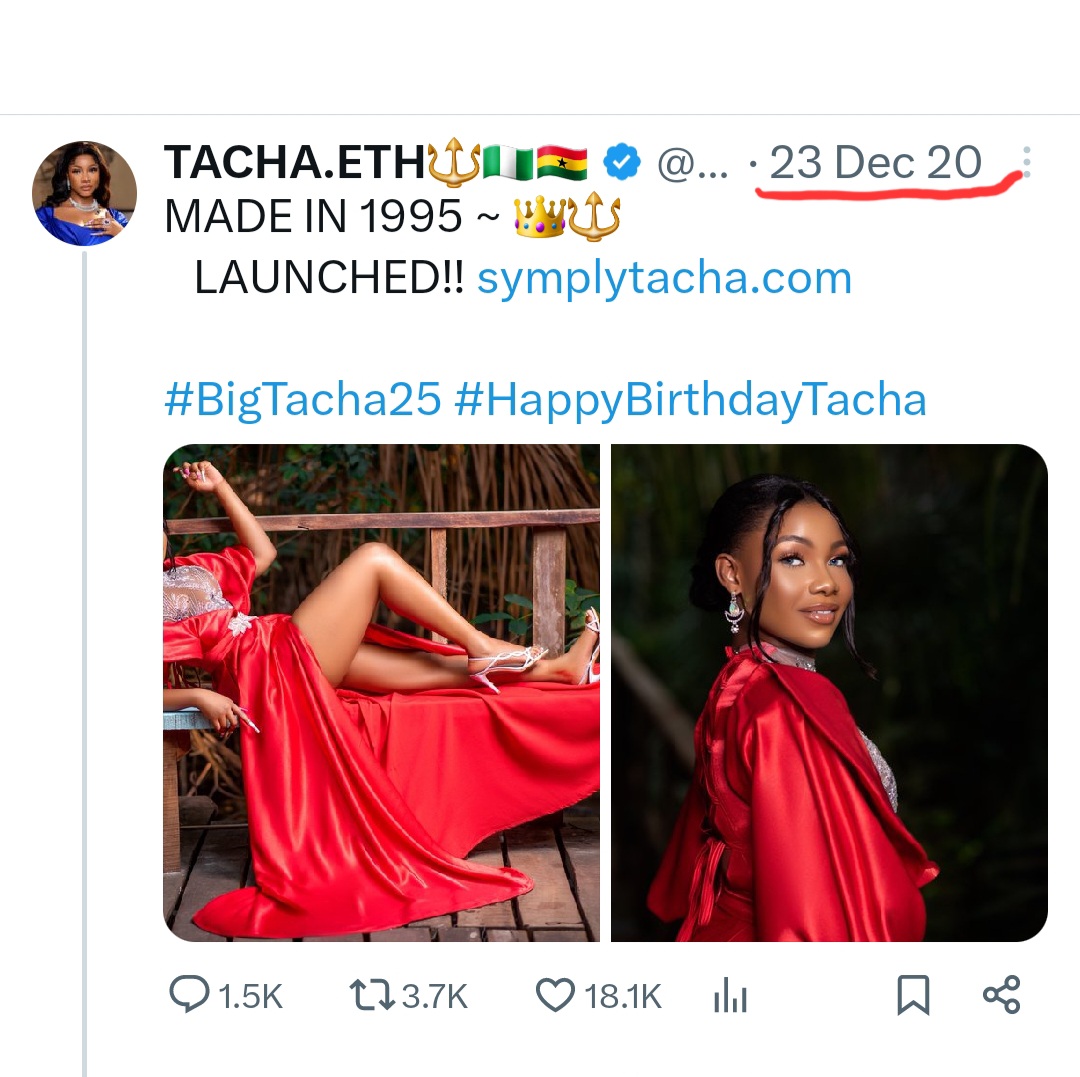Click the blue verified badge

(x=624, y=162)
